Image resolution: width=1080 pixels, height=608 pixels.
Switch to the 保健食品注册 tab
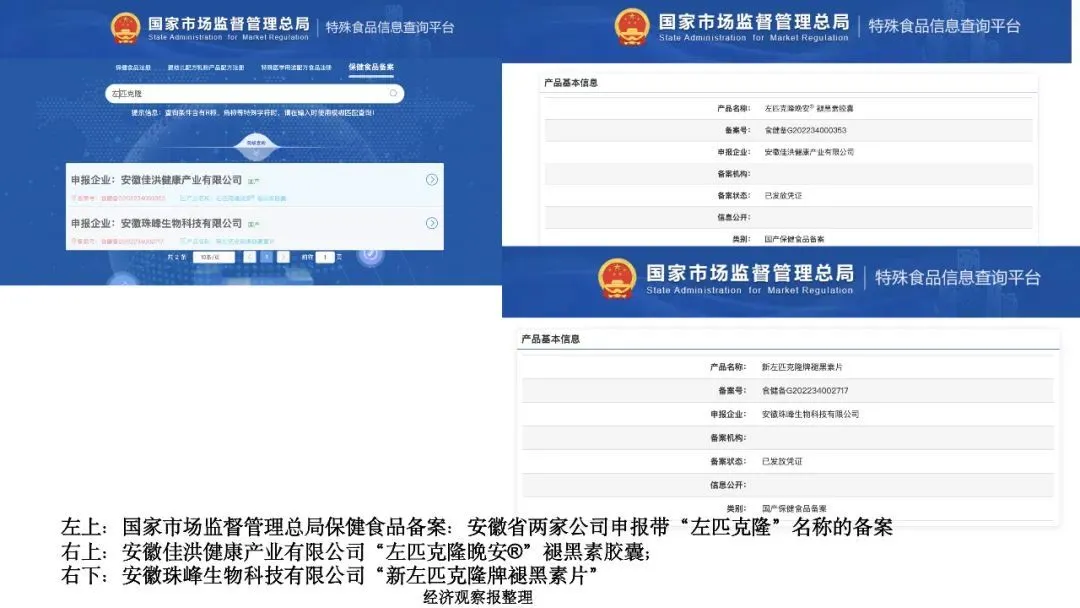pyautogui.click(x=133, y=68)
